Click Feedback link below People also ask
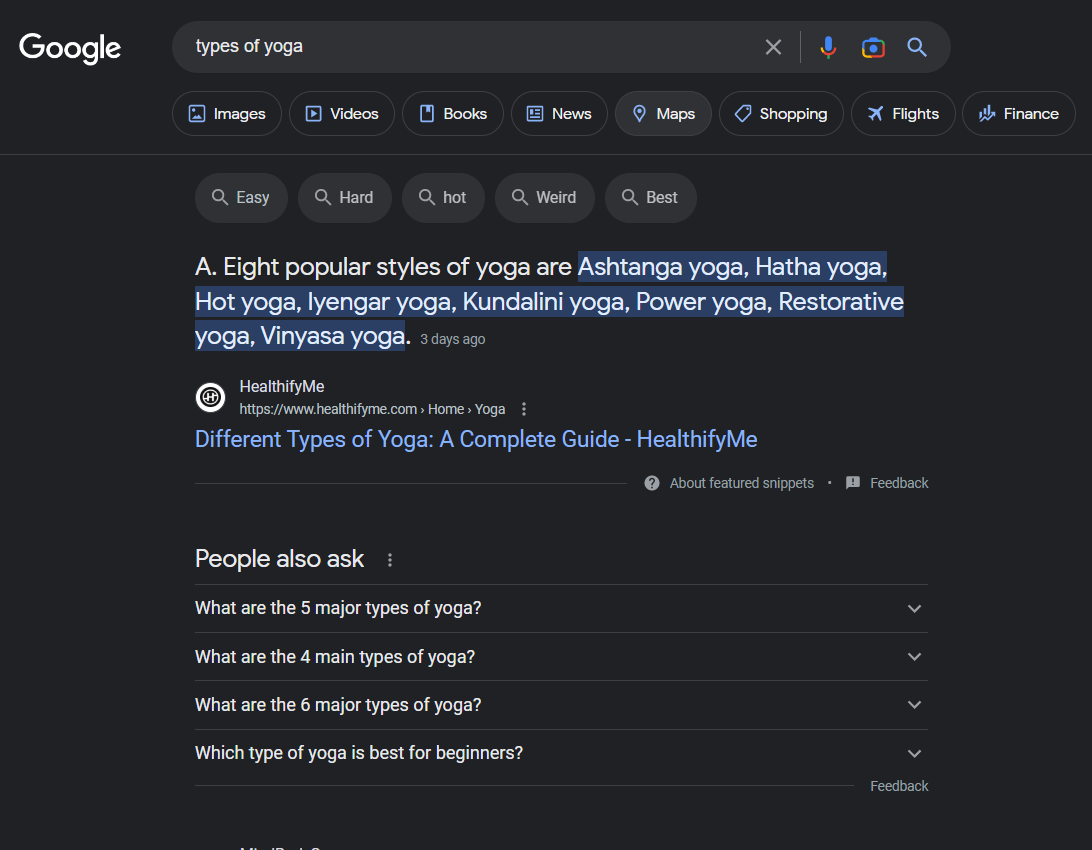The height and width of the screenshot is (850, 1092). [x=899, y=786]
